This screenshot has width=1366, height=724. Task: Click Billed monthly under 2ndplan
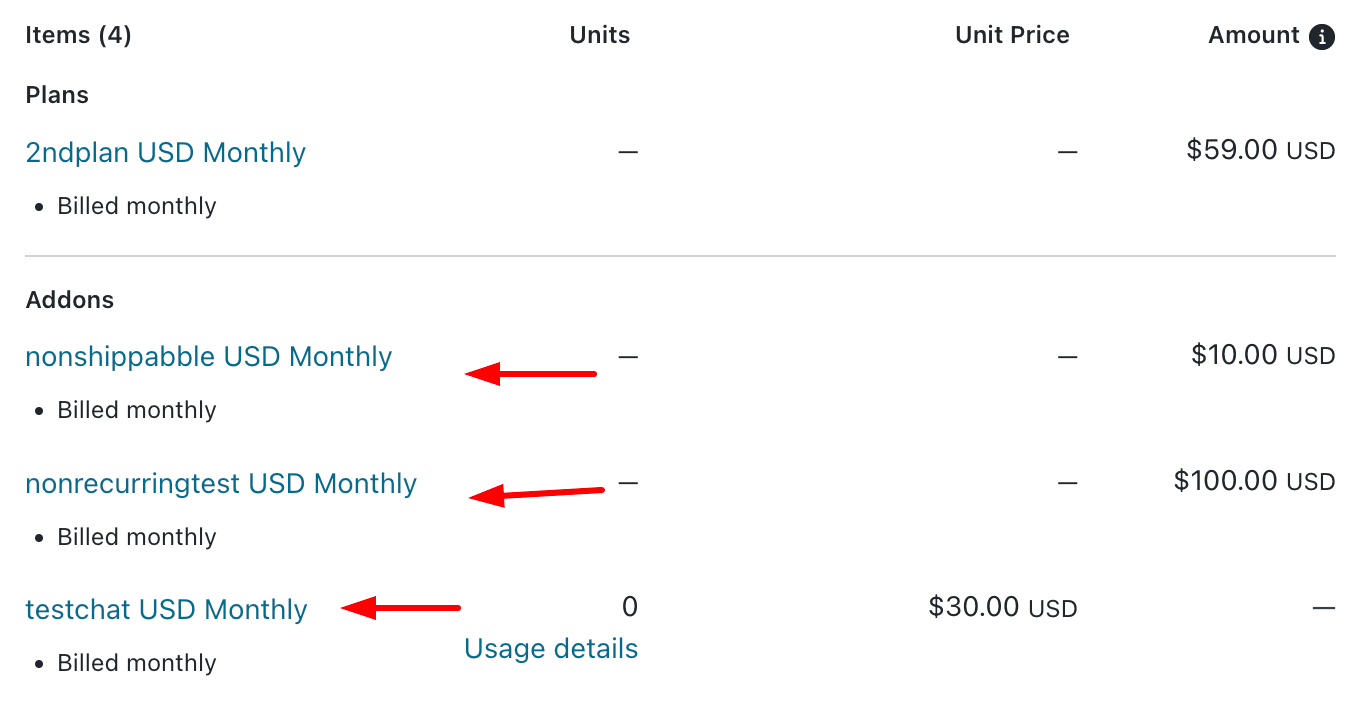(137, 206)
